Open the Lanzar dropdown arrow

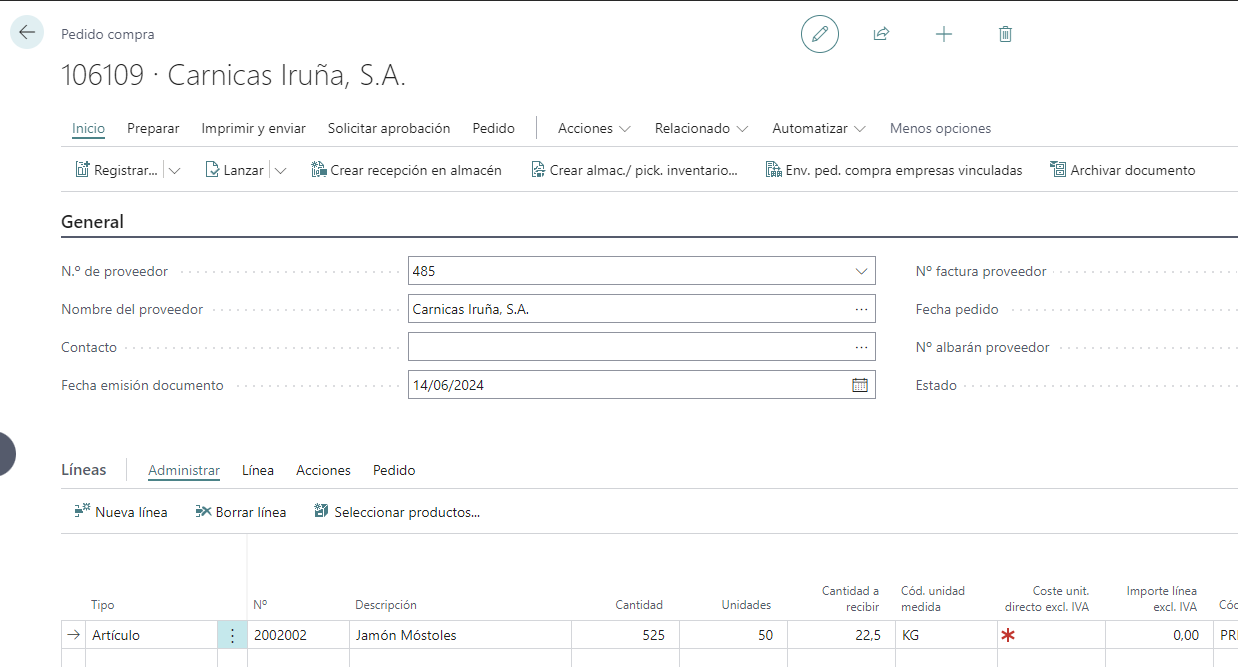pos(280,171)
